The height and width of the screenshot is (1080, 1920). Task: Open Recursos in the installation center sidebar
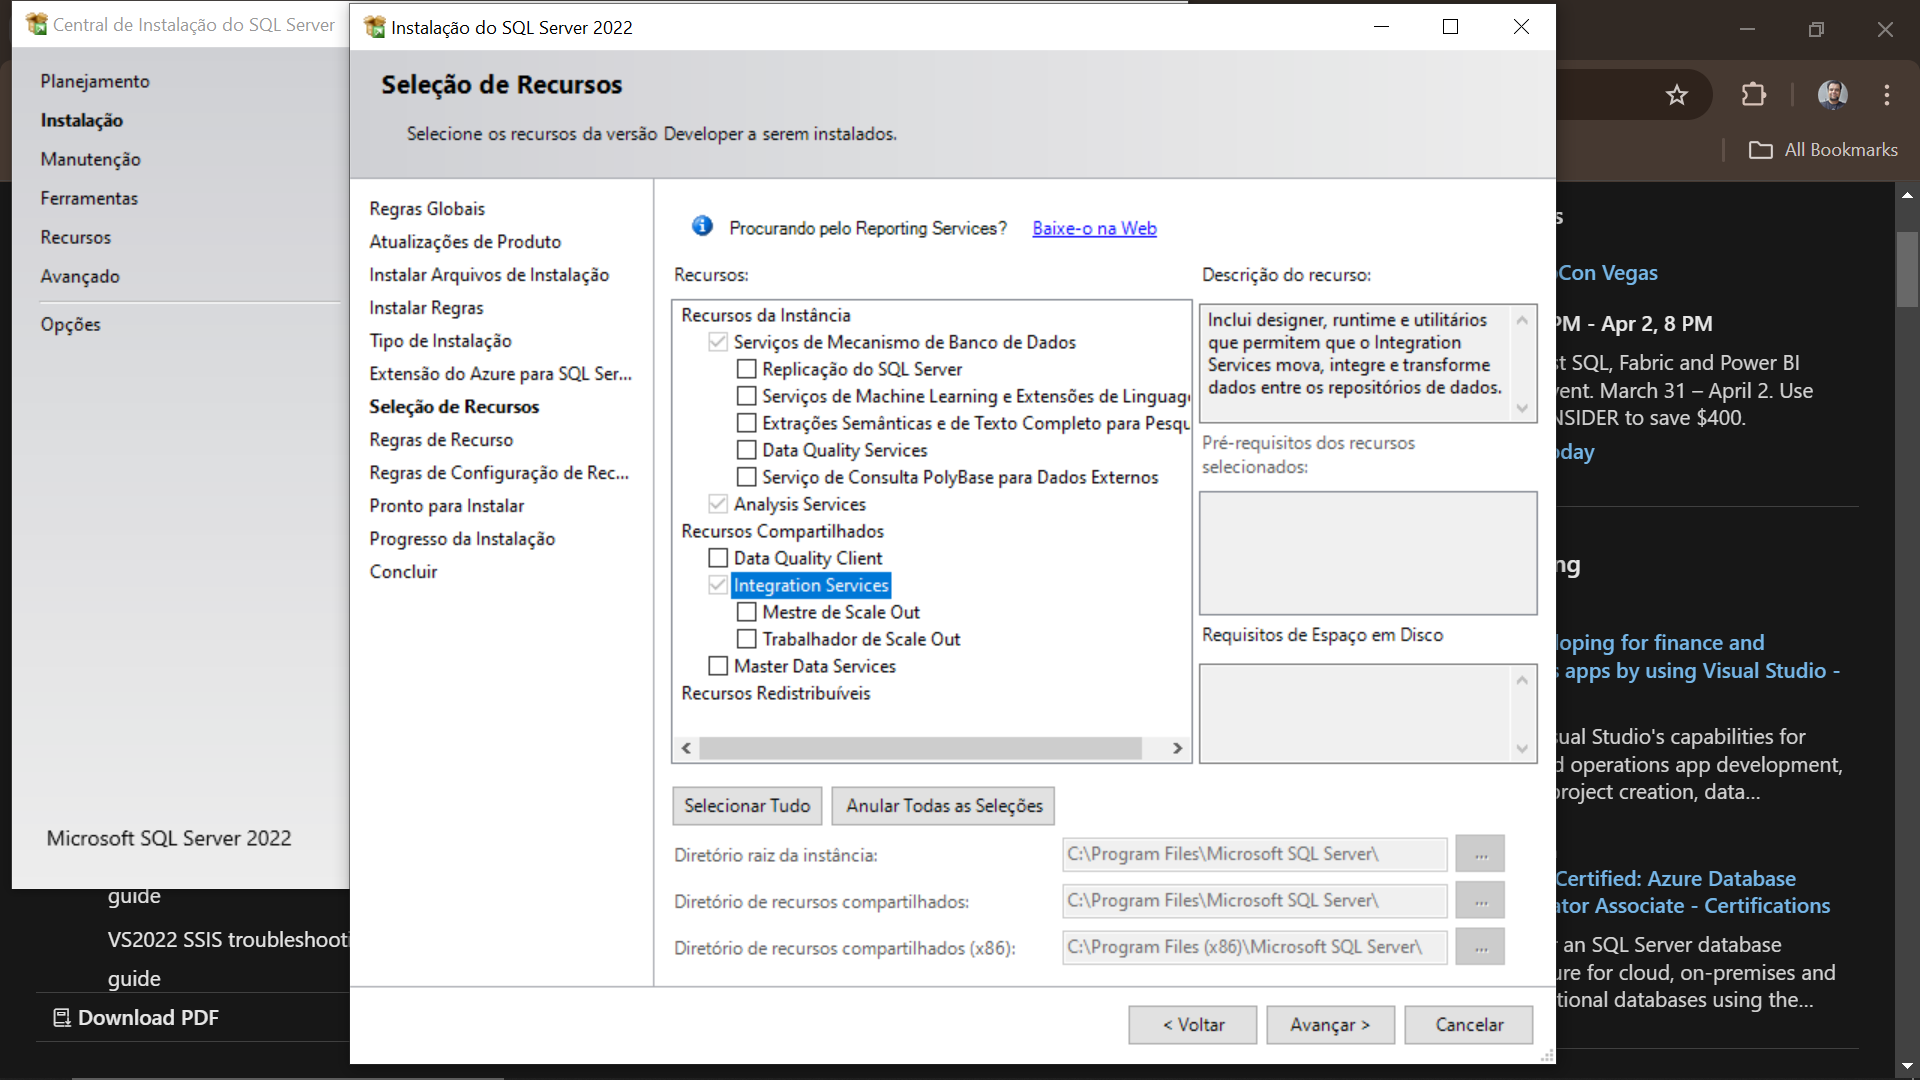76,237
